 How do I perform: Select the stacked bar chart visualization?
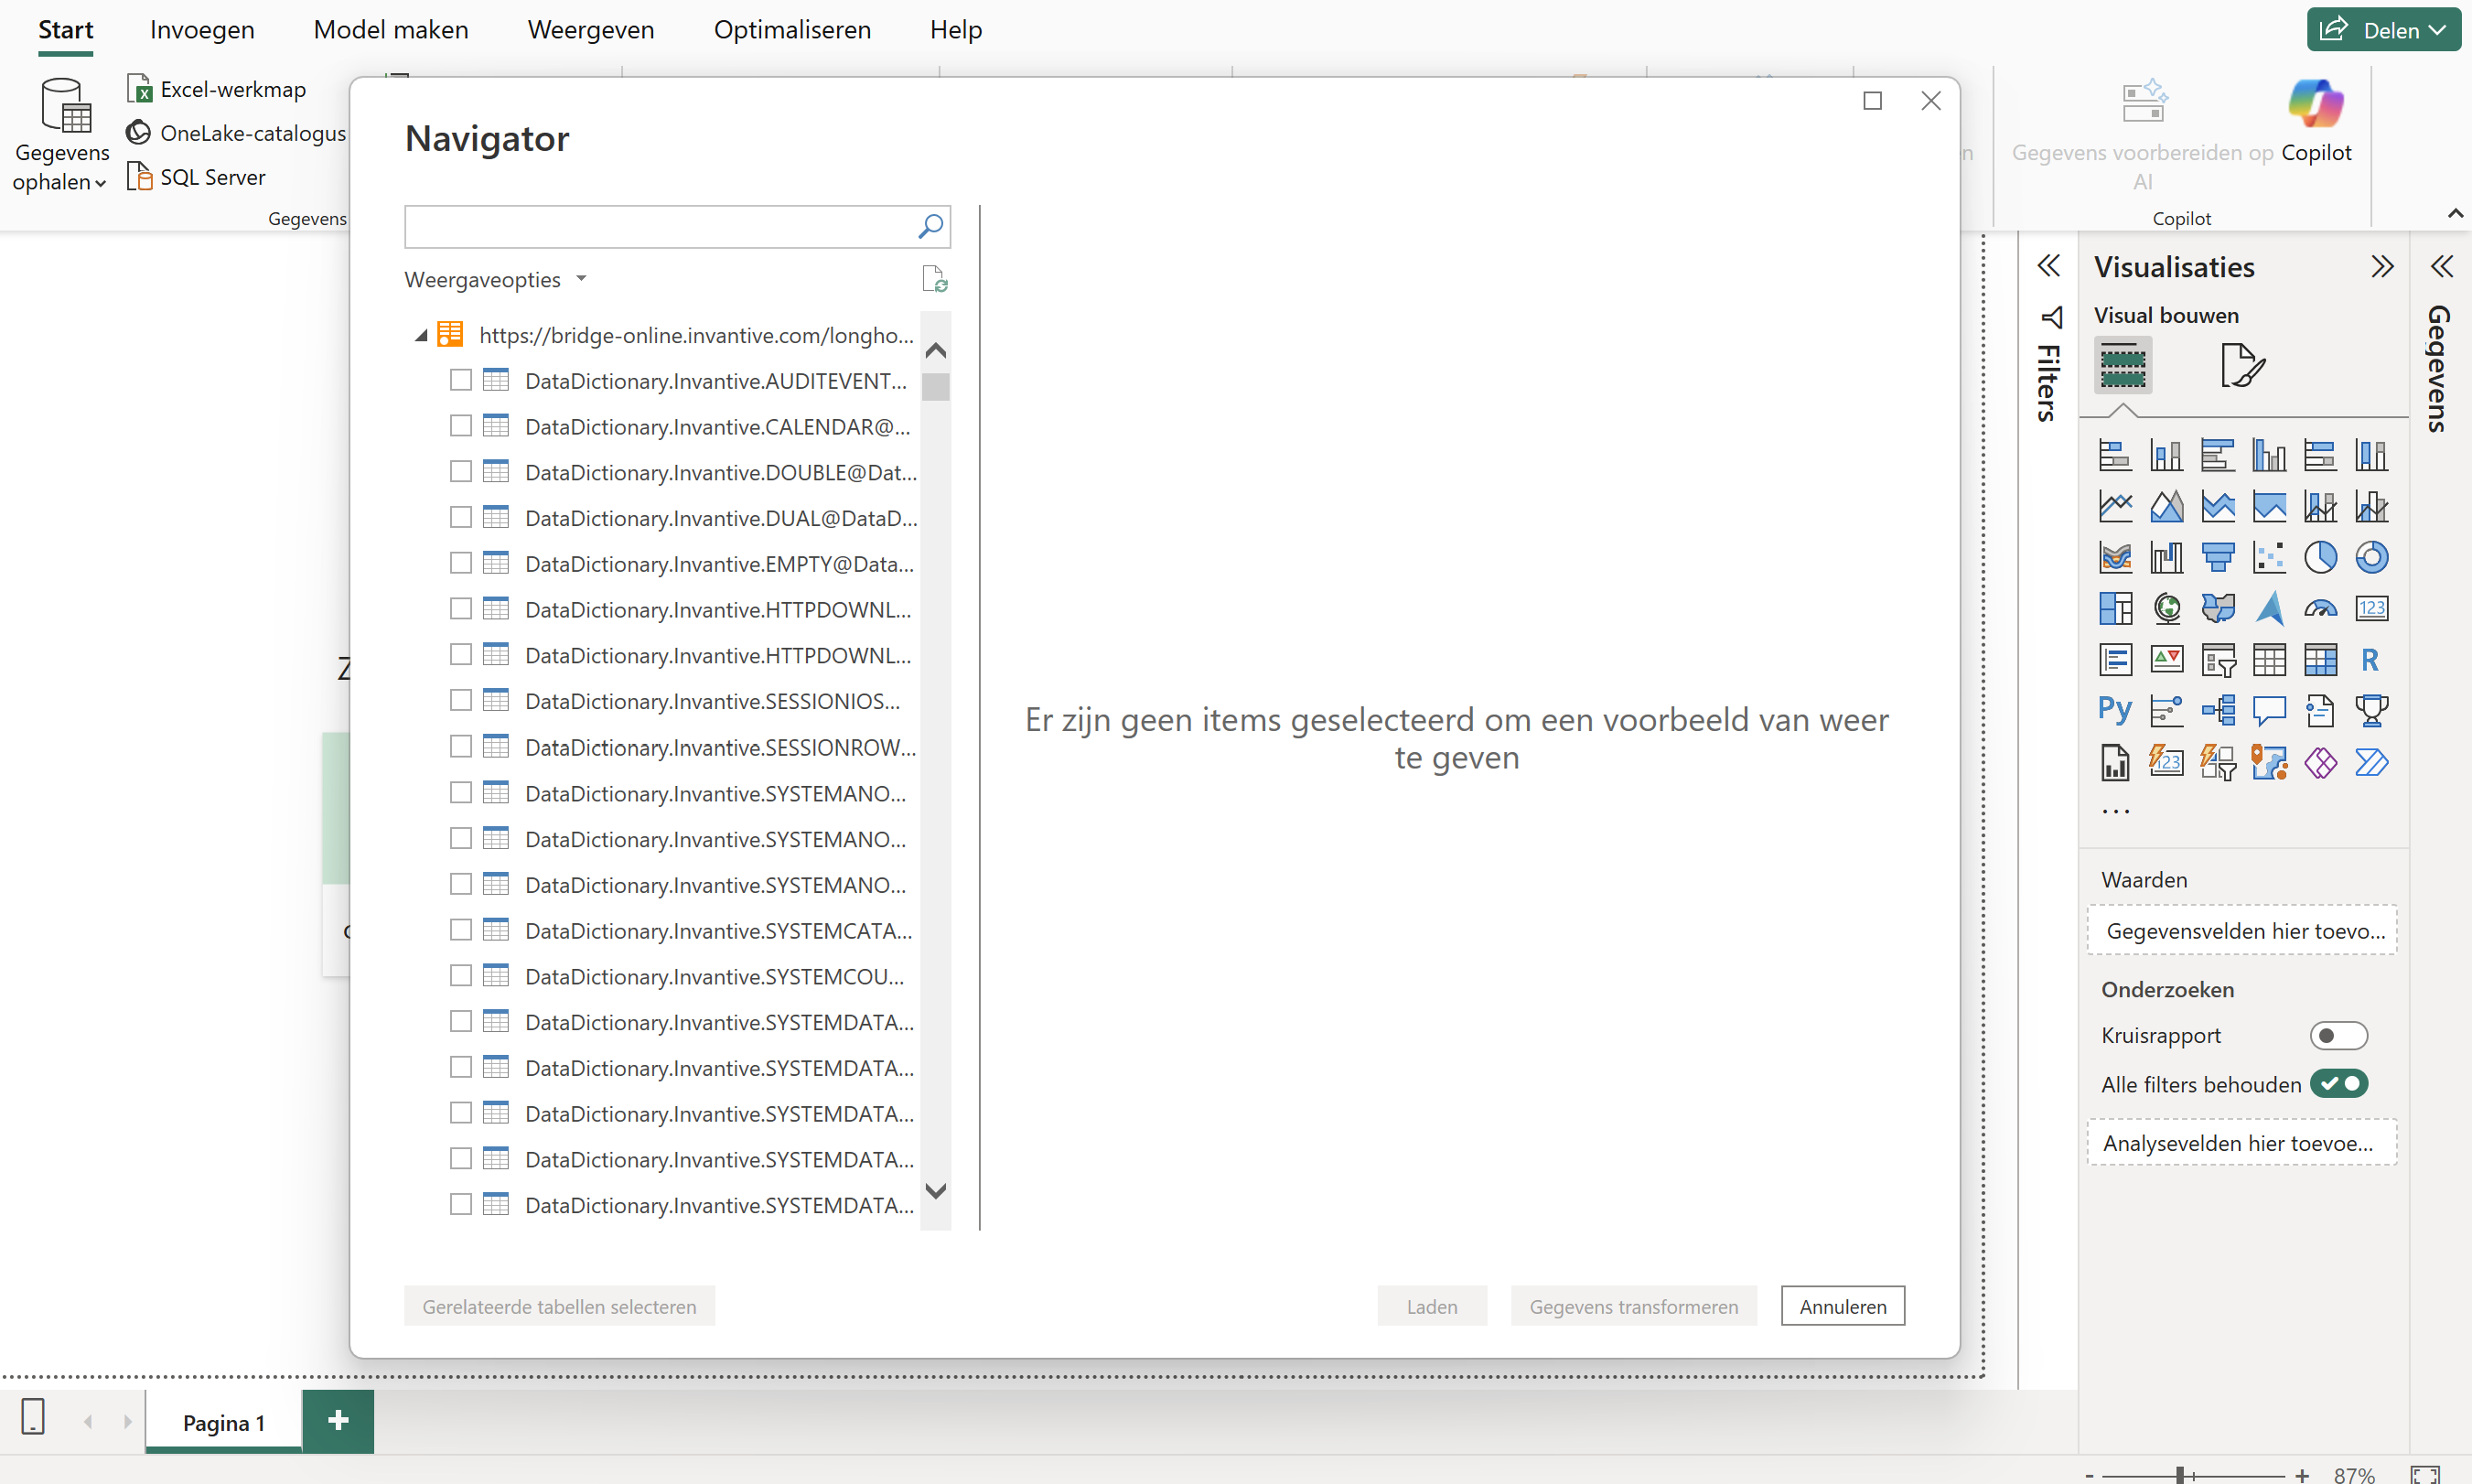pos(2115,455)
